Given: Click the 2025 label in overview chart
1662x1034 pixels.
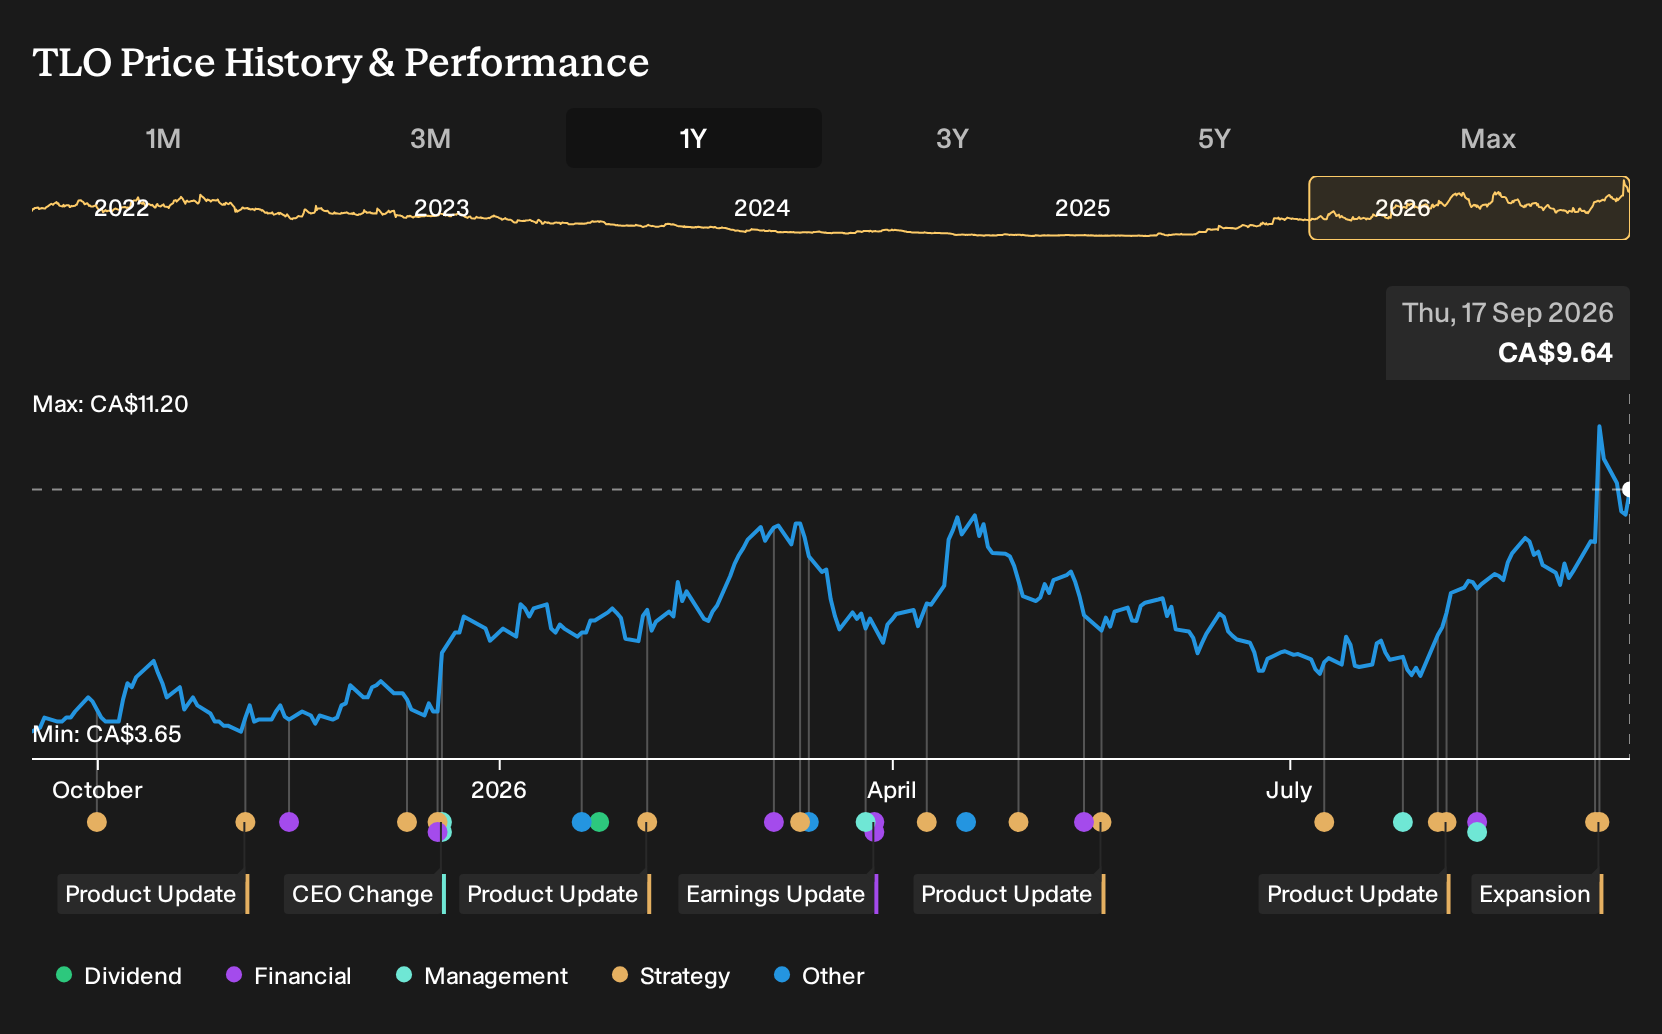Looking at the screenshot, I should pos(1083,208).
